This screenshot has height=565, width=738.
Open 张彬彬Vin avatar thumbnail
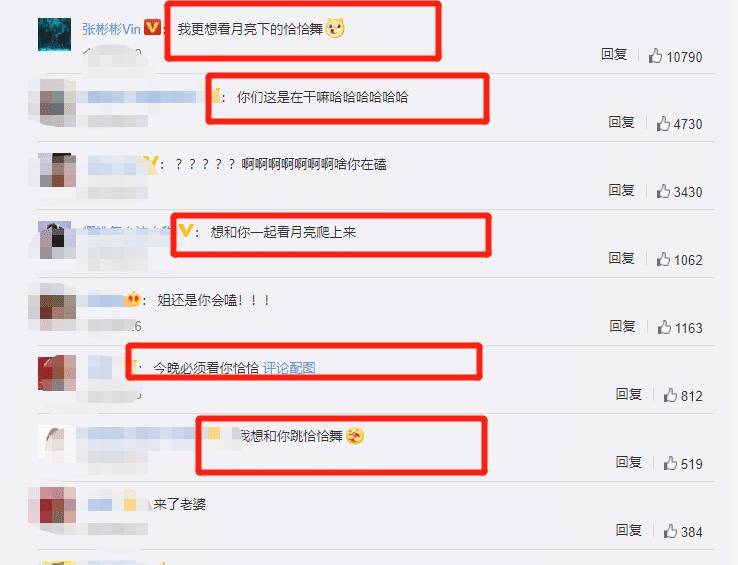(x=55, y=34)
